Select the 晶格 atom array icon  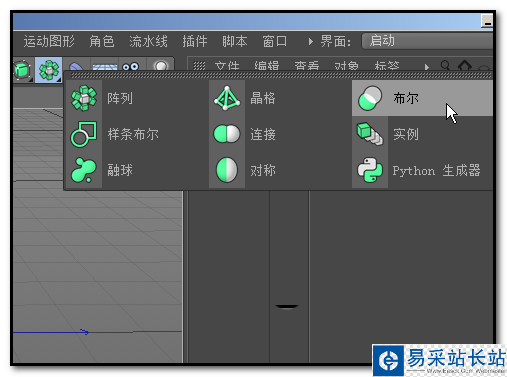click(x=227, y=98)
